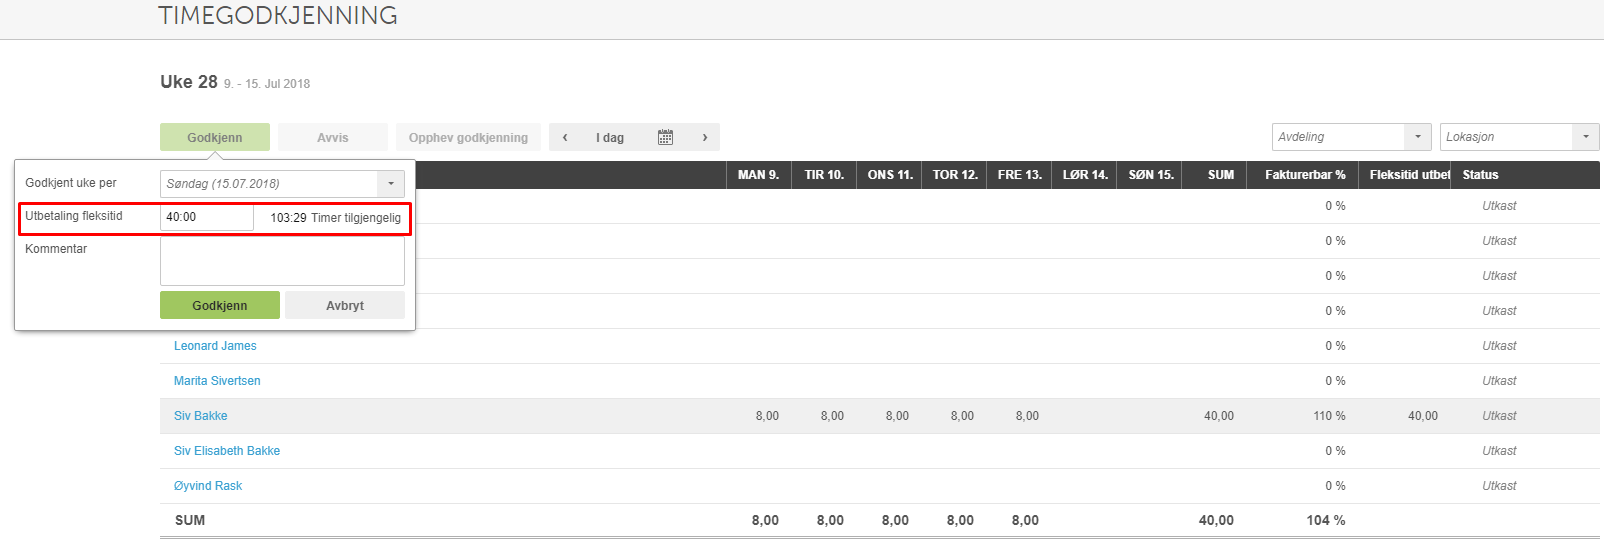Click the TOR 12. column header
The image size is (1604, 539).
pyautogui.click(x=955, y=175)
